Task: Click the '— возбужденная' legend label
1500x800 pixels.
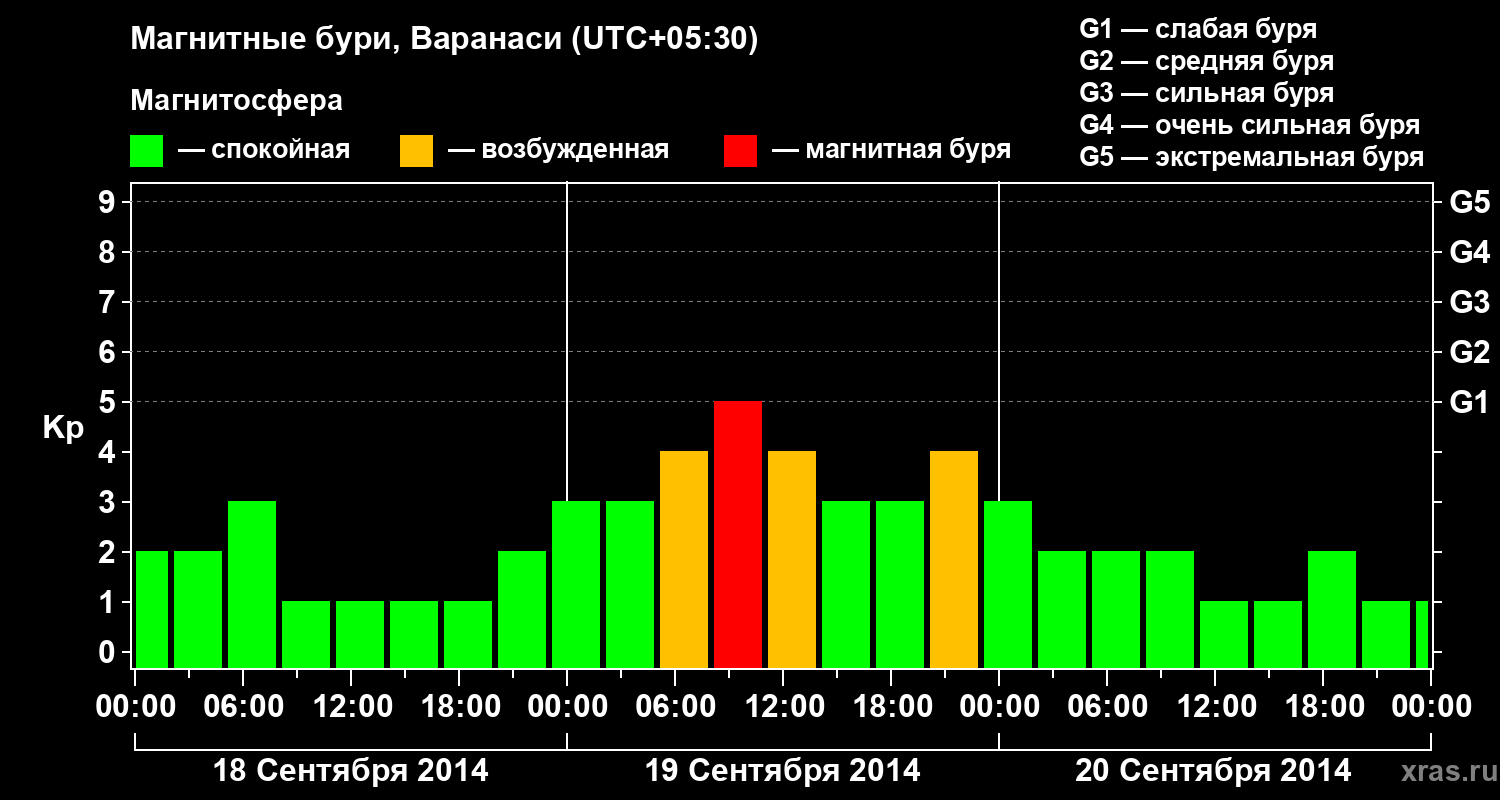Action: pos(558,151)
